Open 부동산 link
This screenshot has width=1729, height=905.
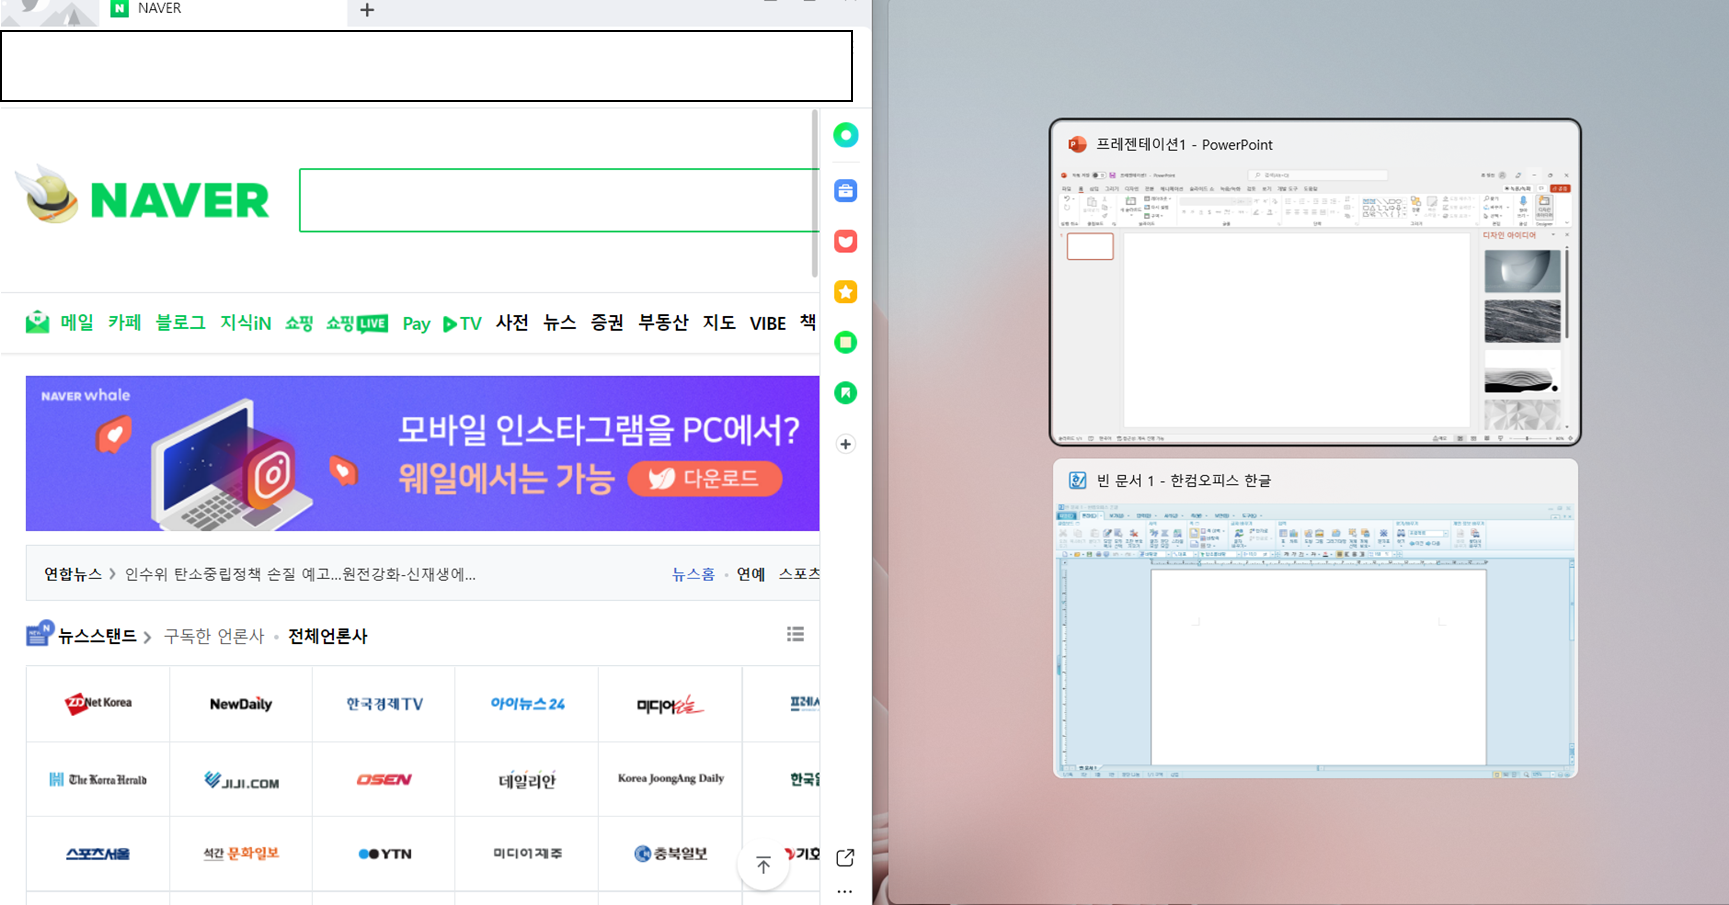[663, 323]
